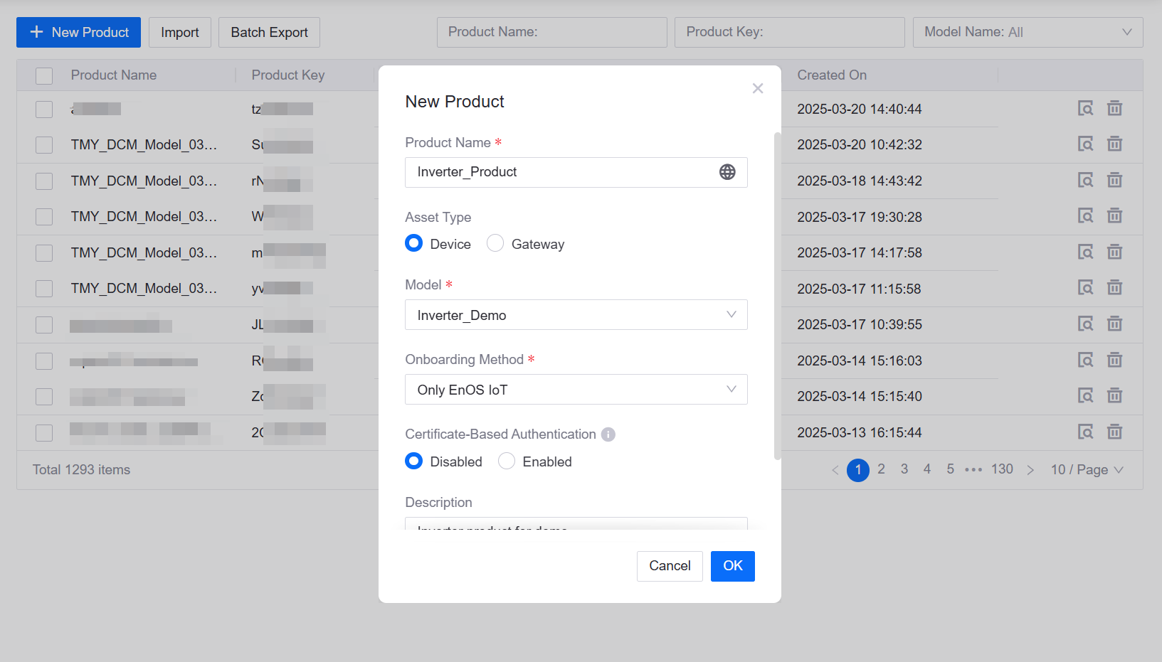
Task: Click the globe icon in Product Name field
Action: 727,172
